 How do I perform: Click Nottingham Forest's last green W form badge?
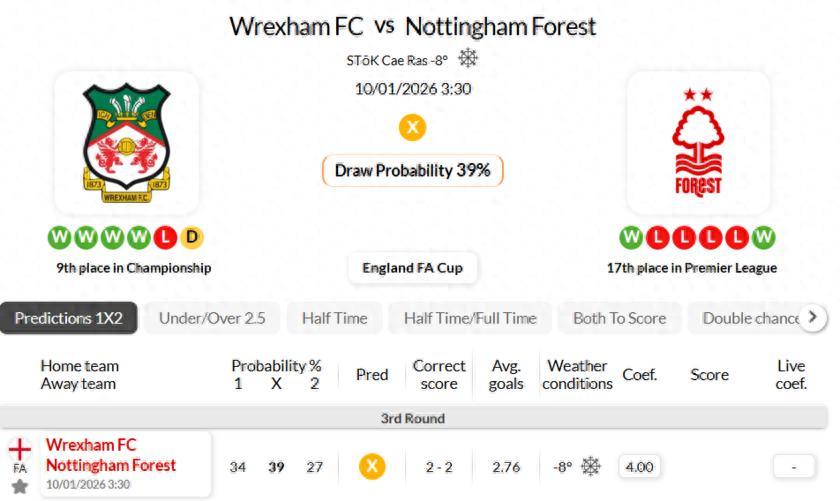point(764,238)
